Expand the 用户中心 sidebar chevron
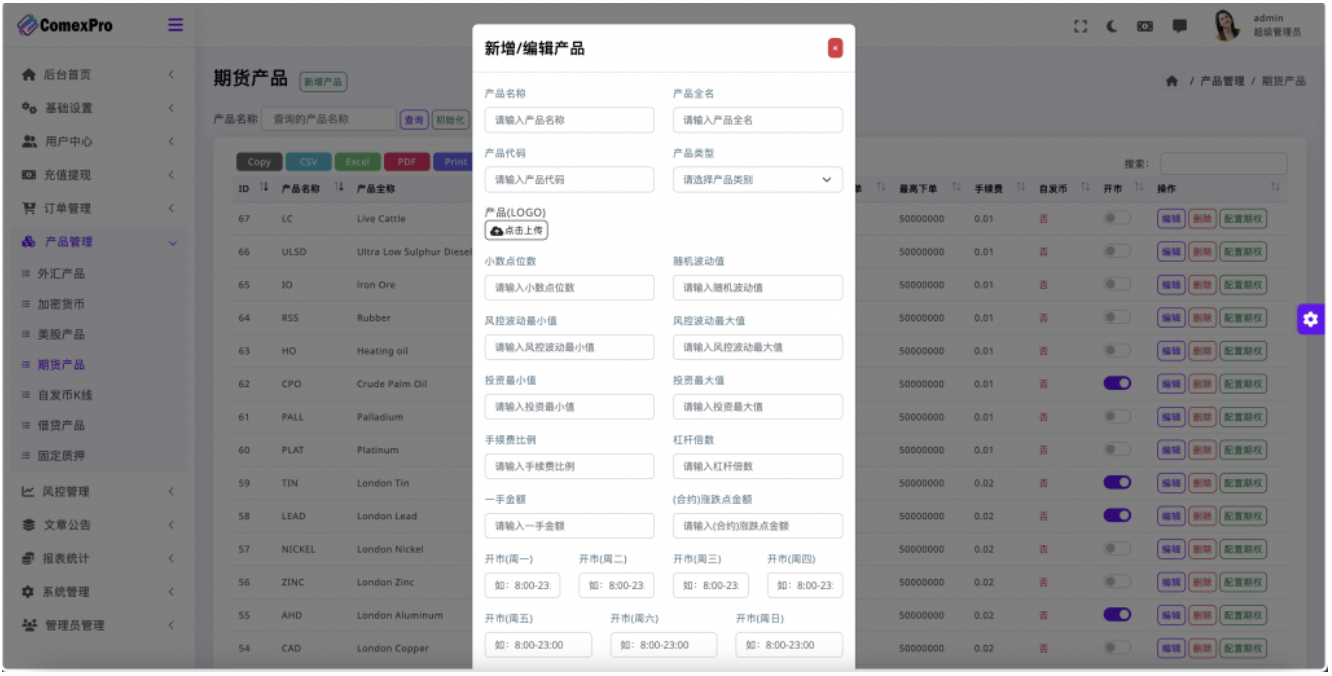This screenshot has height=676, width=1332. click(x=171, y=141)
